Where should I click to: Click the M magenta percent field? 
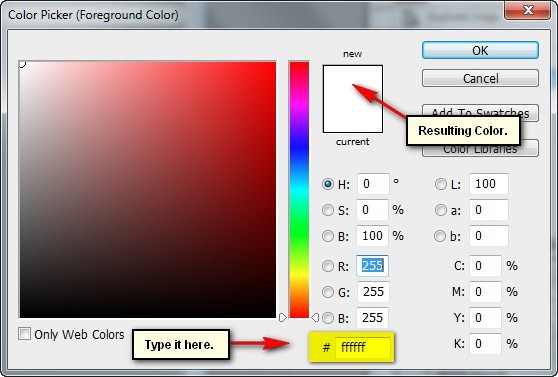pyautogui.click(x=485, y=292)
